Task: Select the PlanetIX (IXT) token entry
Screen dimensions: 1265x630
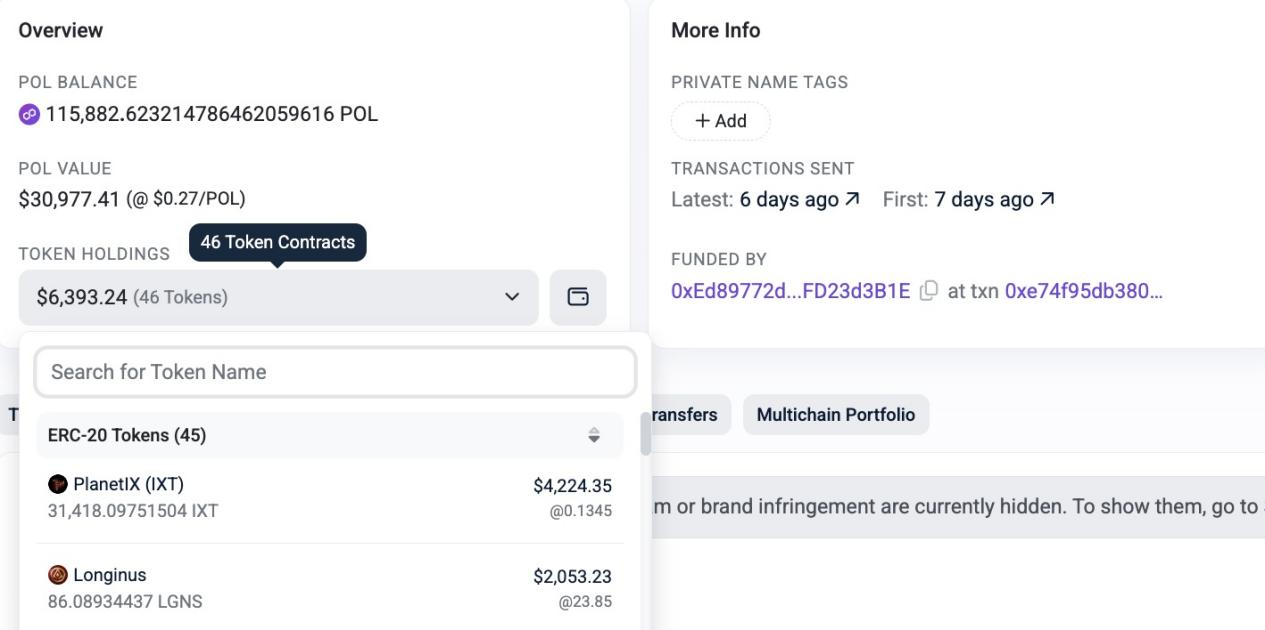Action: (329, 498)
